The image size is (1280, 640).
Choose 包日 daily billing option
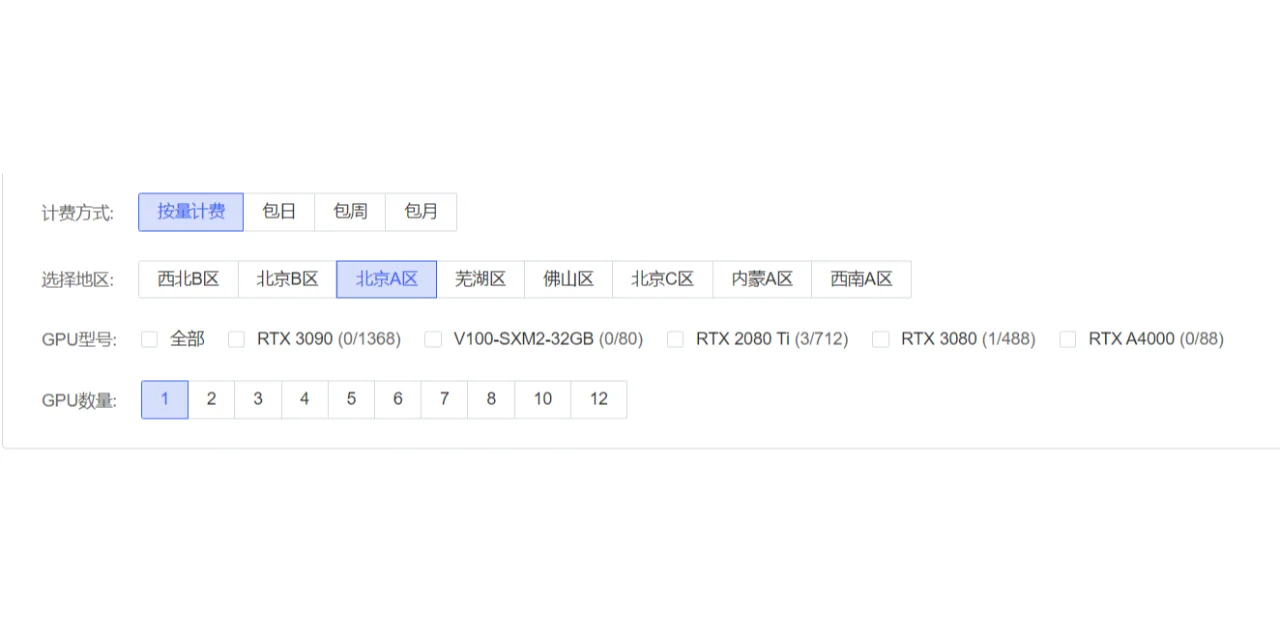[x=279, y=212]
